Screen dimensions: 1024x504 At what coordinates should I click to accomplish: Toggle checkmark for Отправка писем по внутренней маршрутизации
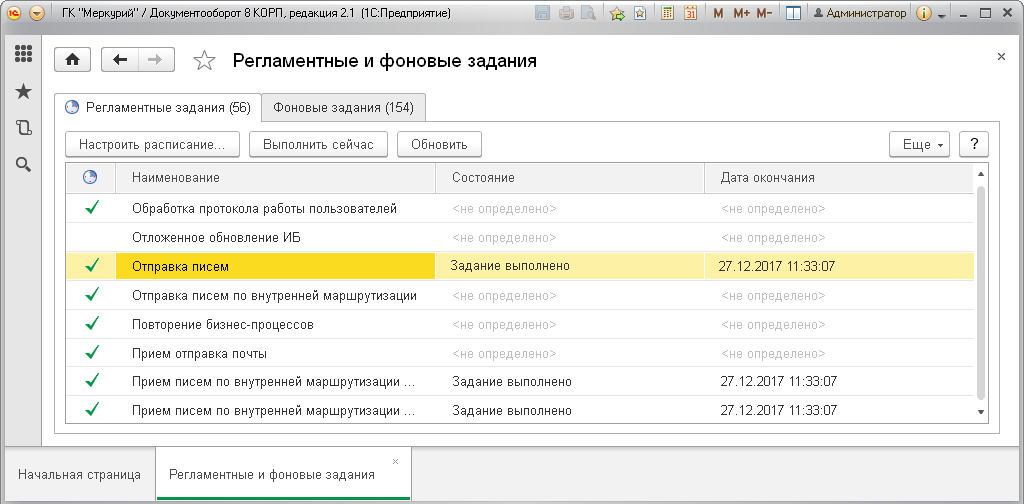coord(92,295)
